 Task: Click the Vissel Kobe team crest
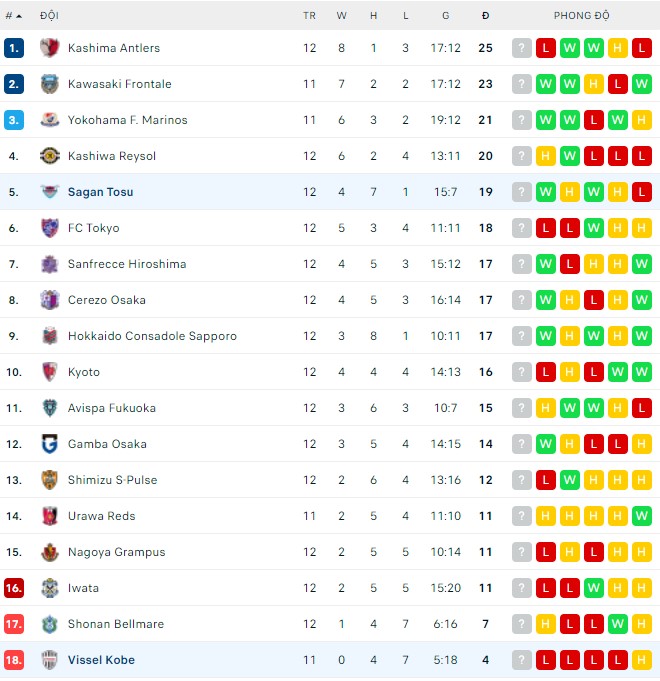point(50,660)
